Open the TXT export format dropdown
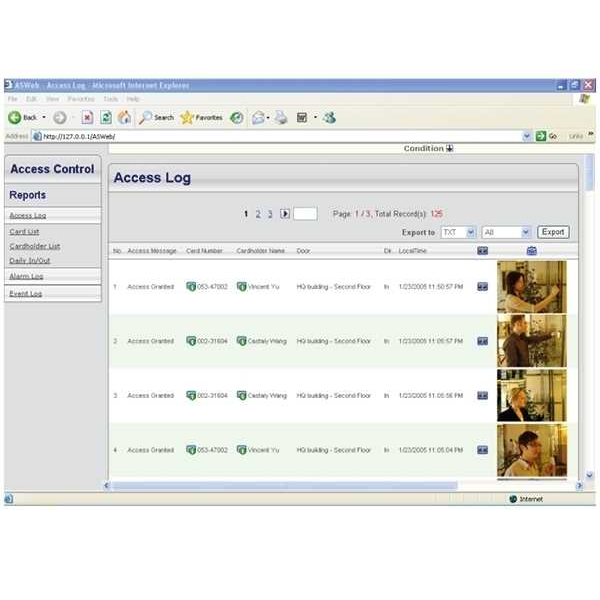Screen dimensions: 600x600 [x=470, y=232]
